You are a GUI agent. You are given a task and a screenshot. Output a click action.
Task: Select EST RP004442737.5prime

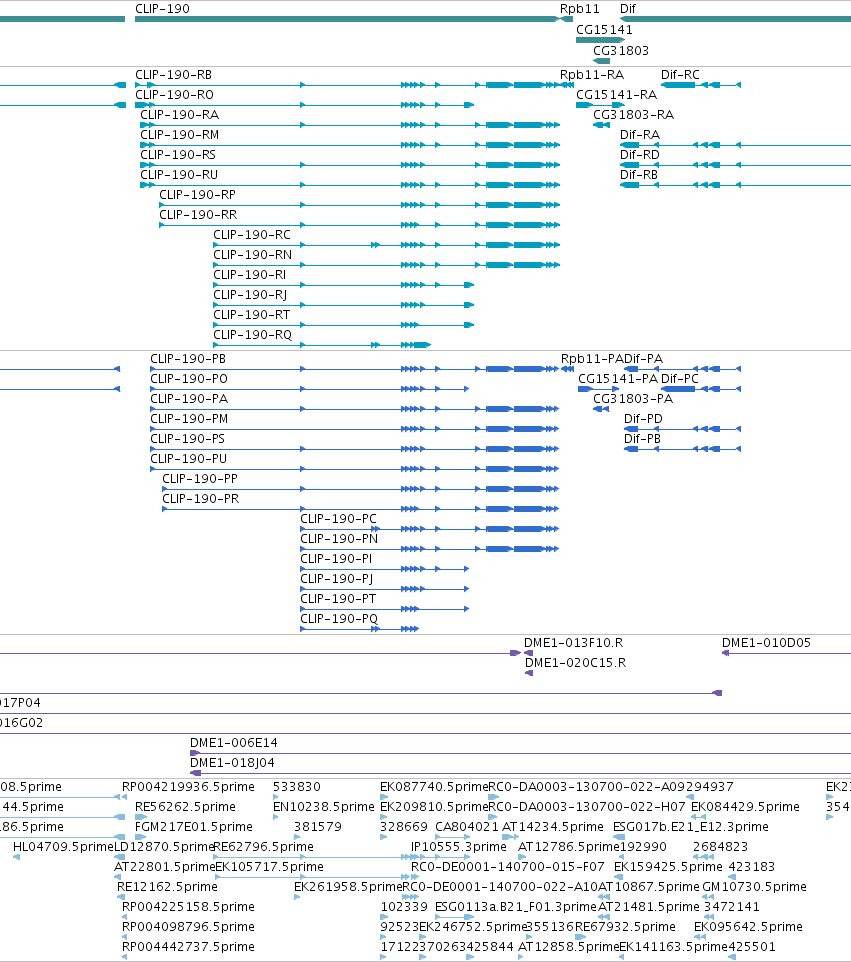tap(188, 947)
